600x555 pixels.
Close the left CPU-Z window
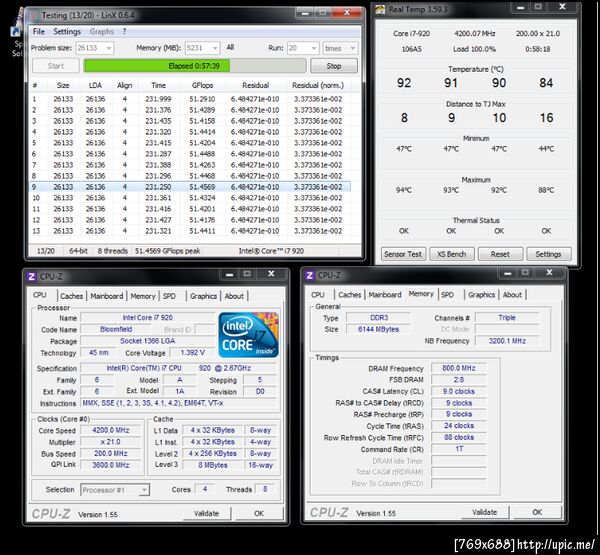pos(271,274)
